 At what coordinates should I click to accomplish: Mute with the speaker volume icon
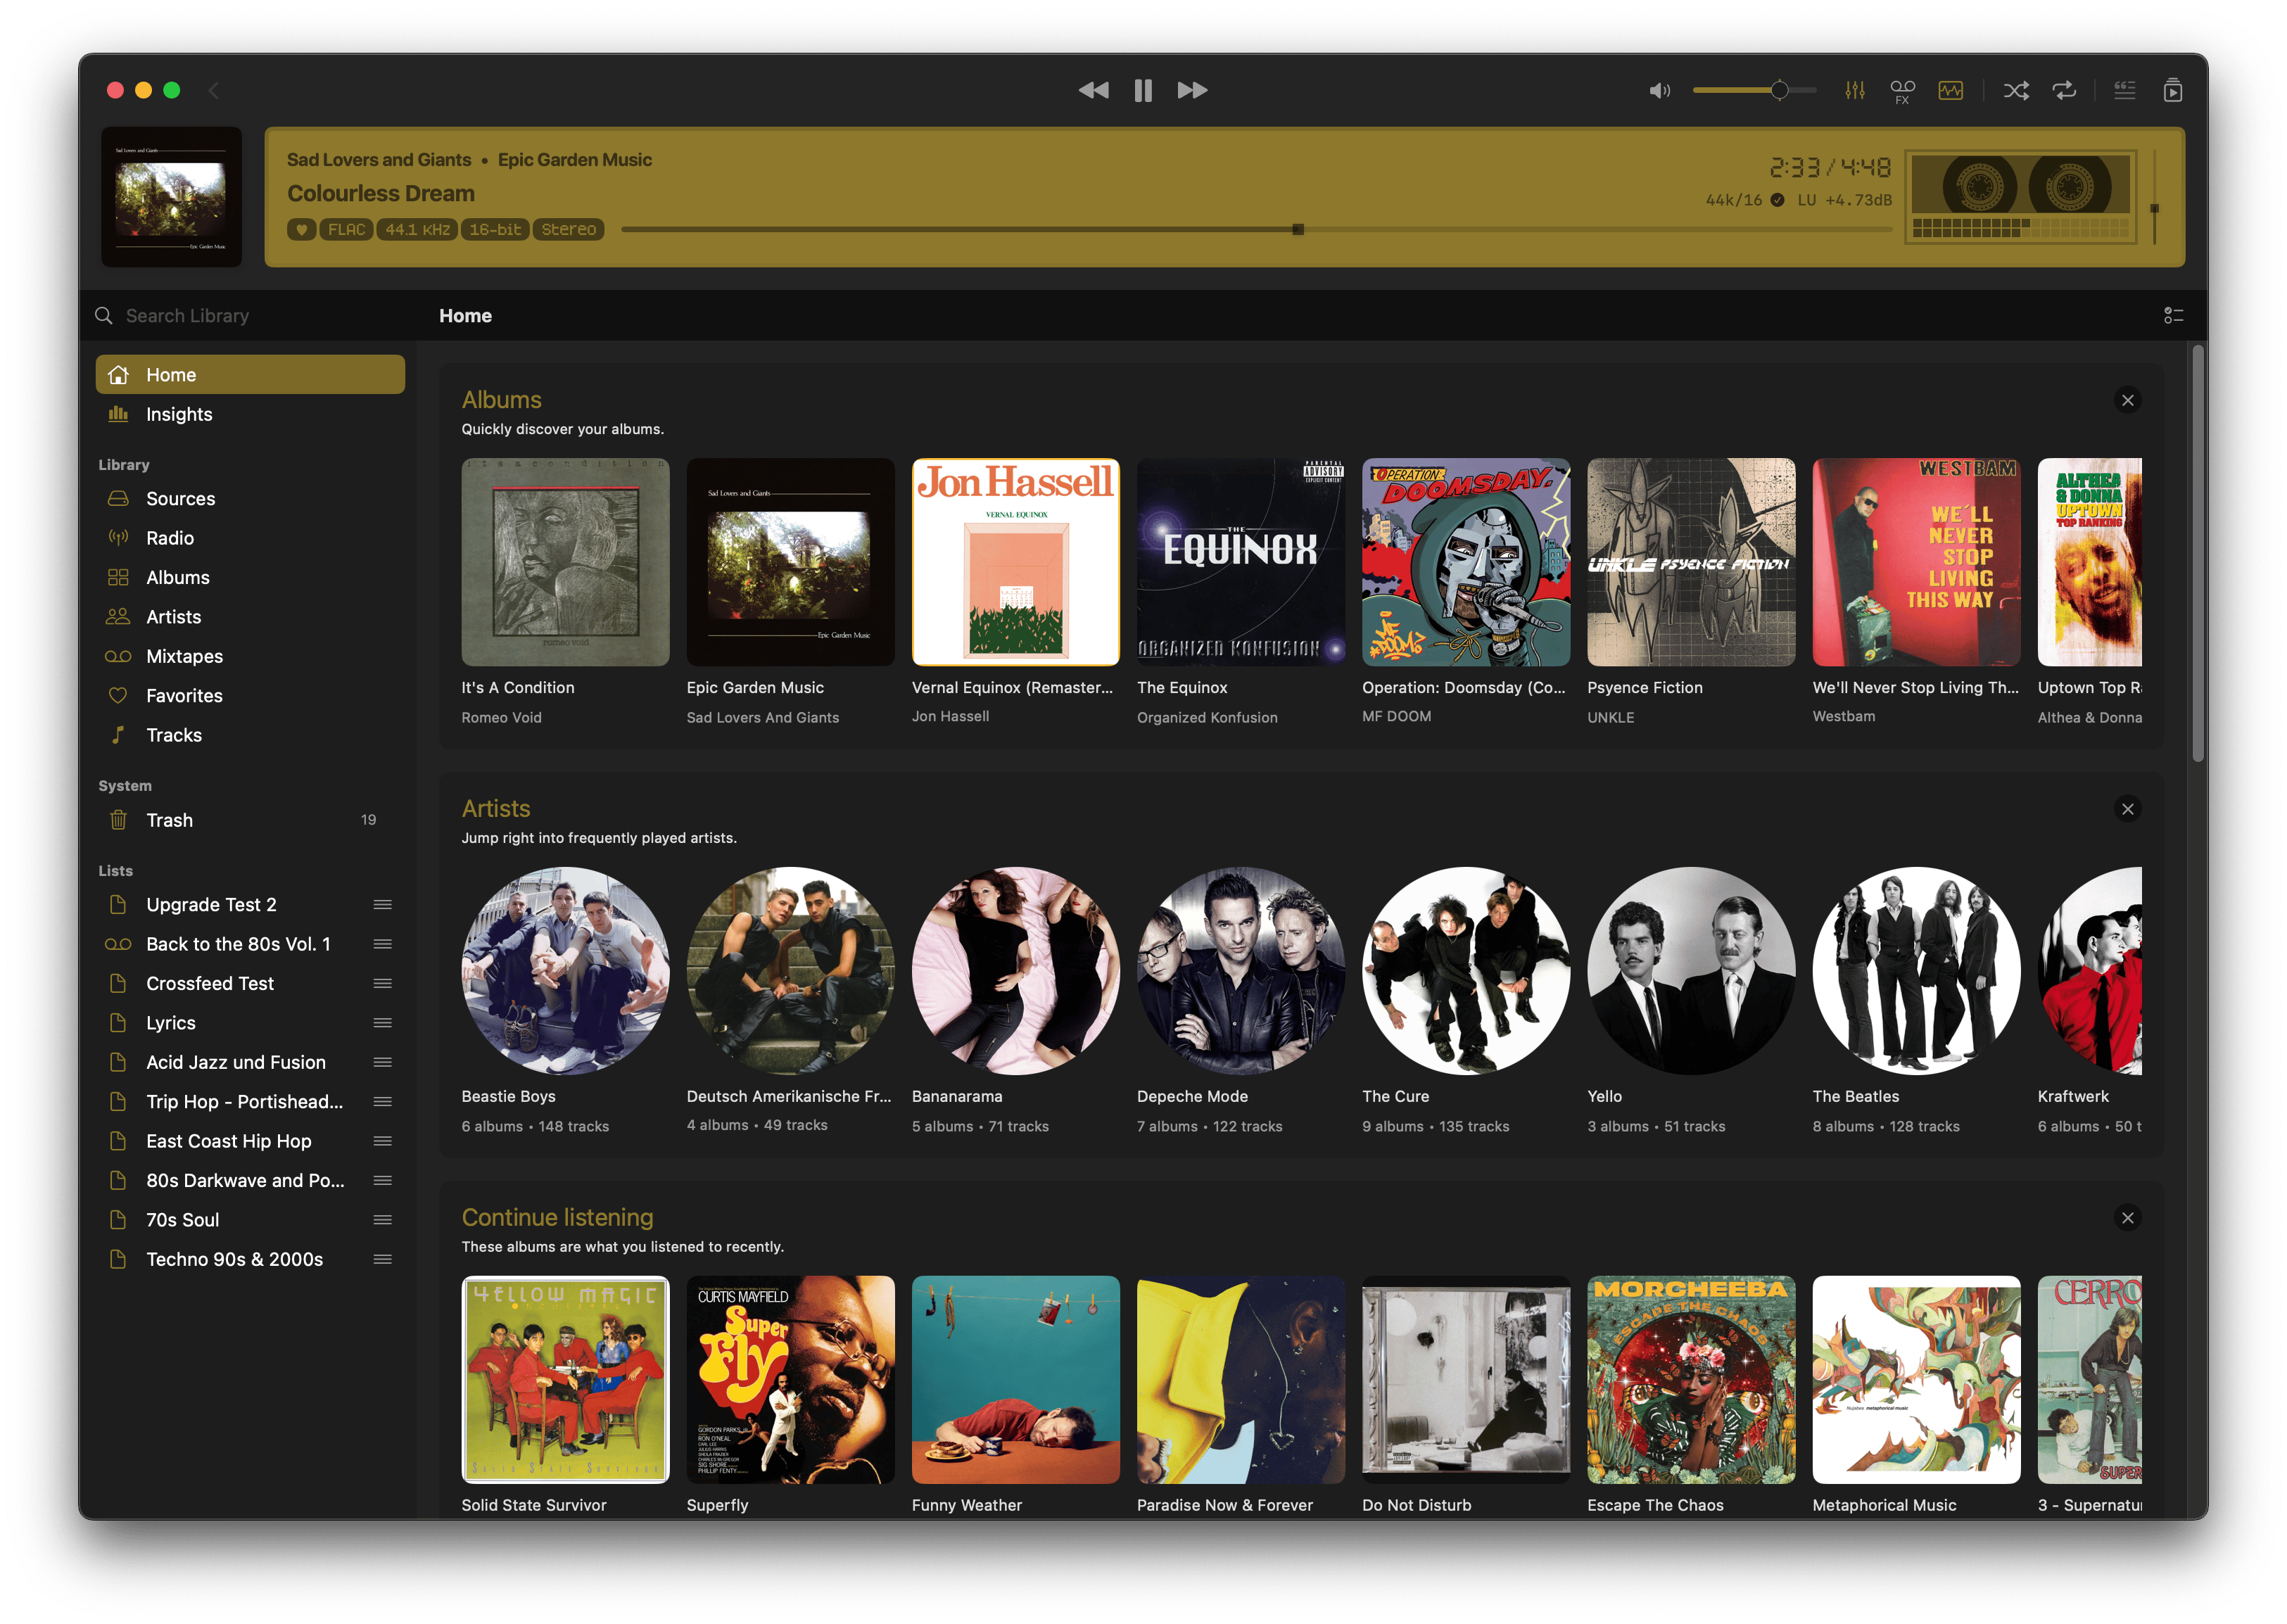click(1659, 91)
